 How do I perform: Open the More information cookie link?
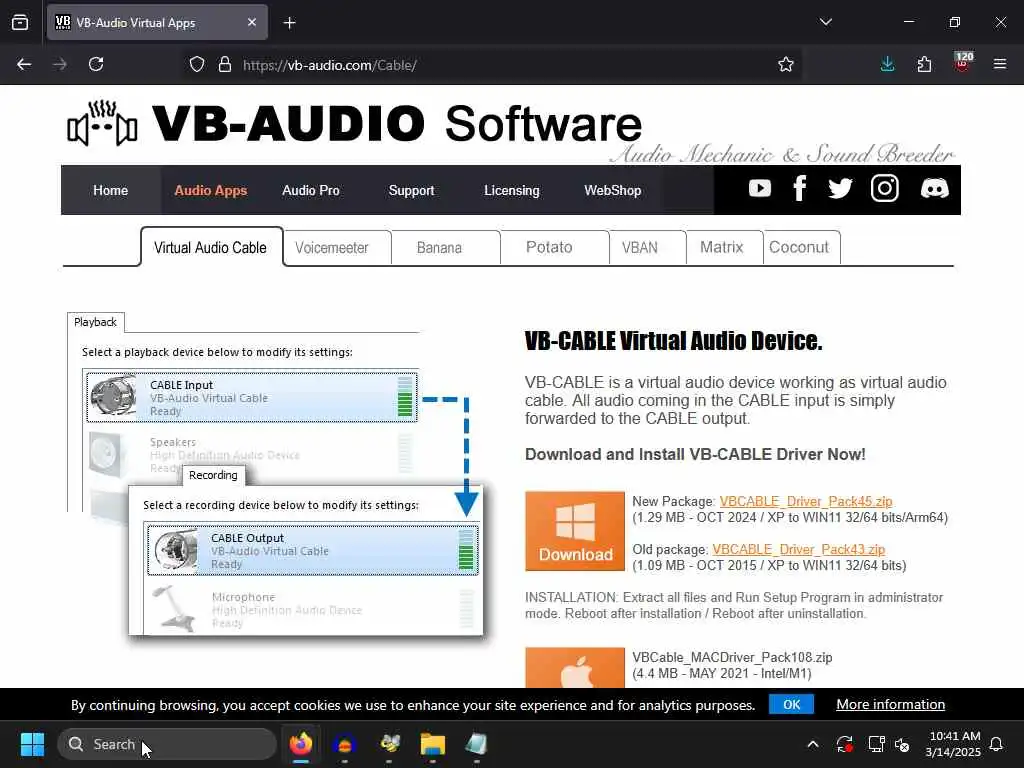pos(891,704)
